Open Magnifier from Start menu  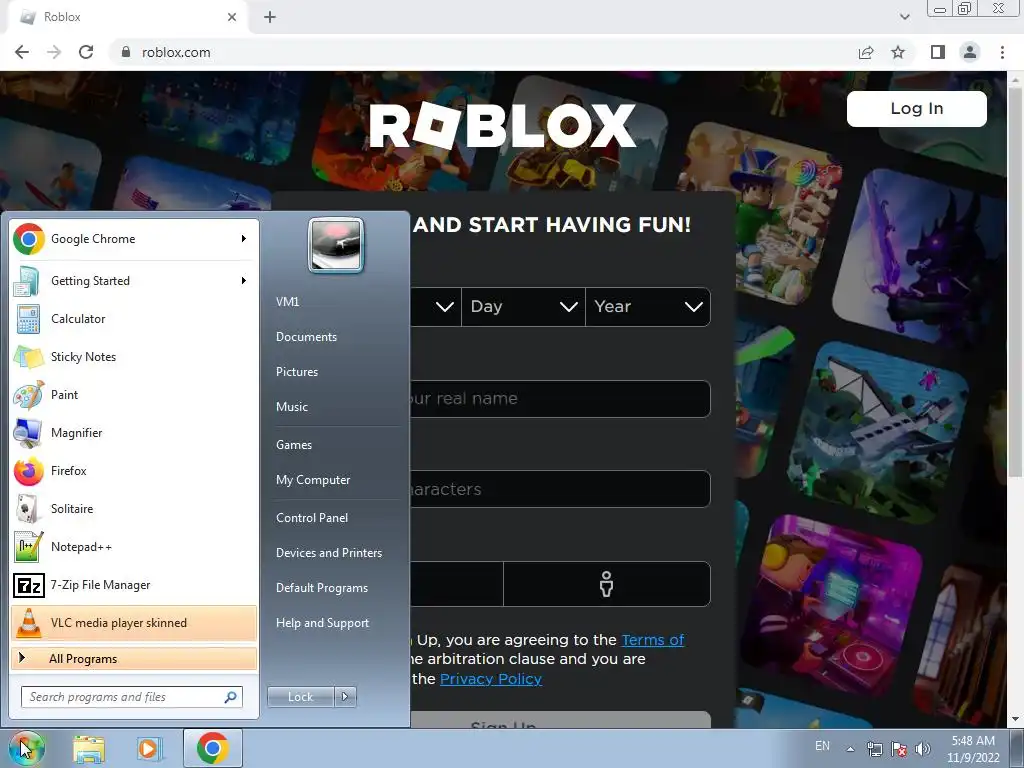(x=134, y=432)
